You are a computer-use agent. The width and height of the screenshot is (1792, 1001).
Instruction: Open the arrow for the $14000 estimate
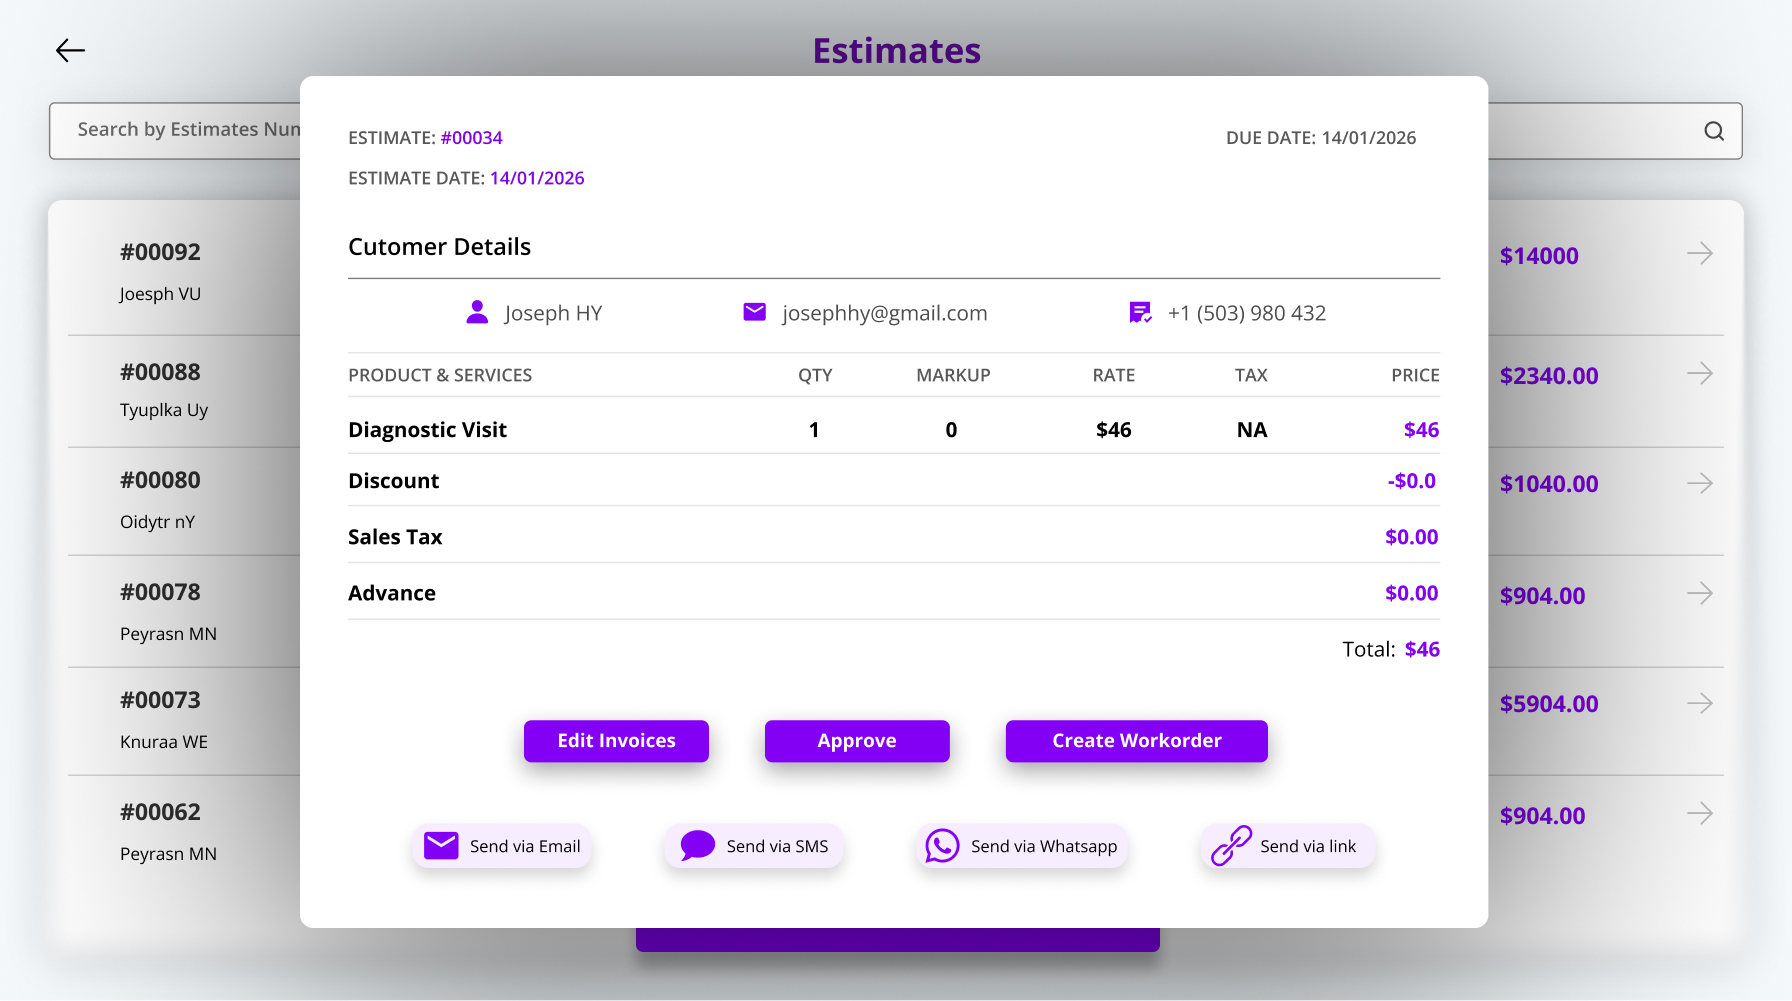tap(1699, 254)
